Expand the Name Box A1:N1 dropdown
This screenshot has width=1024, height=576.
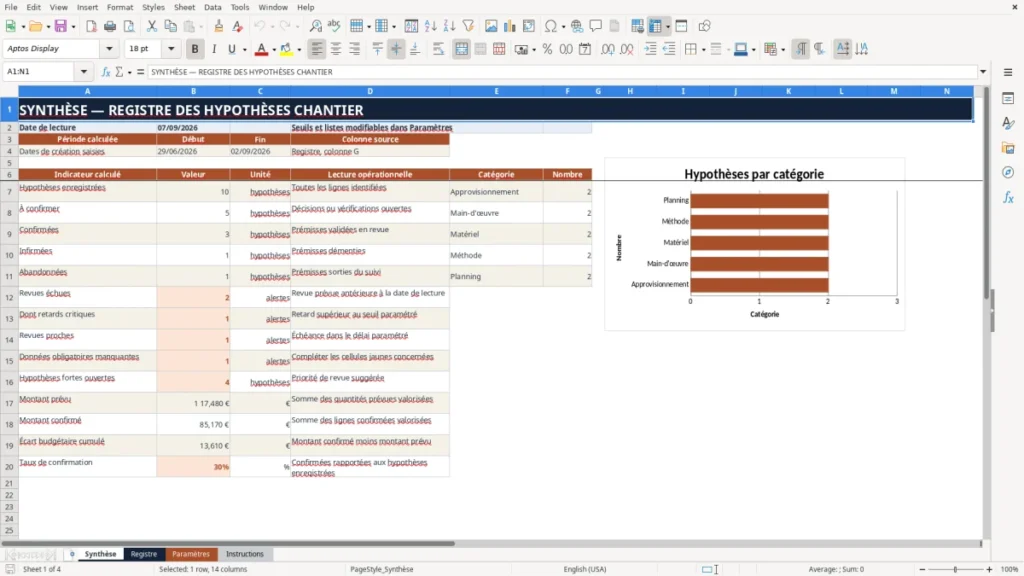click(x=84, y=72)
